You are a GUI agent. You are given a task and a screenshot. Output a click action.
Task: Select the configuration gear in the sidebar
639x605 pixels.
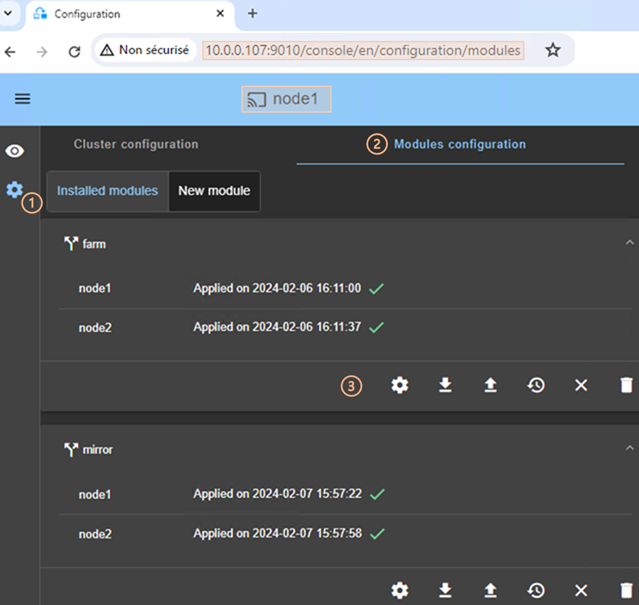coord(15,189)
